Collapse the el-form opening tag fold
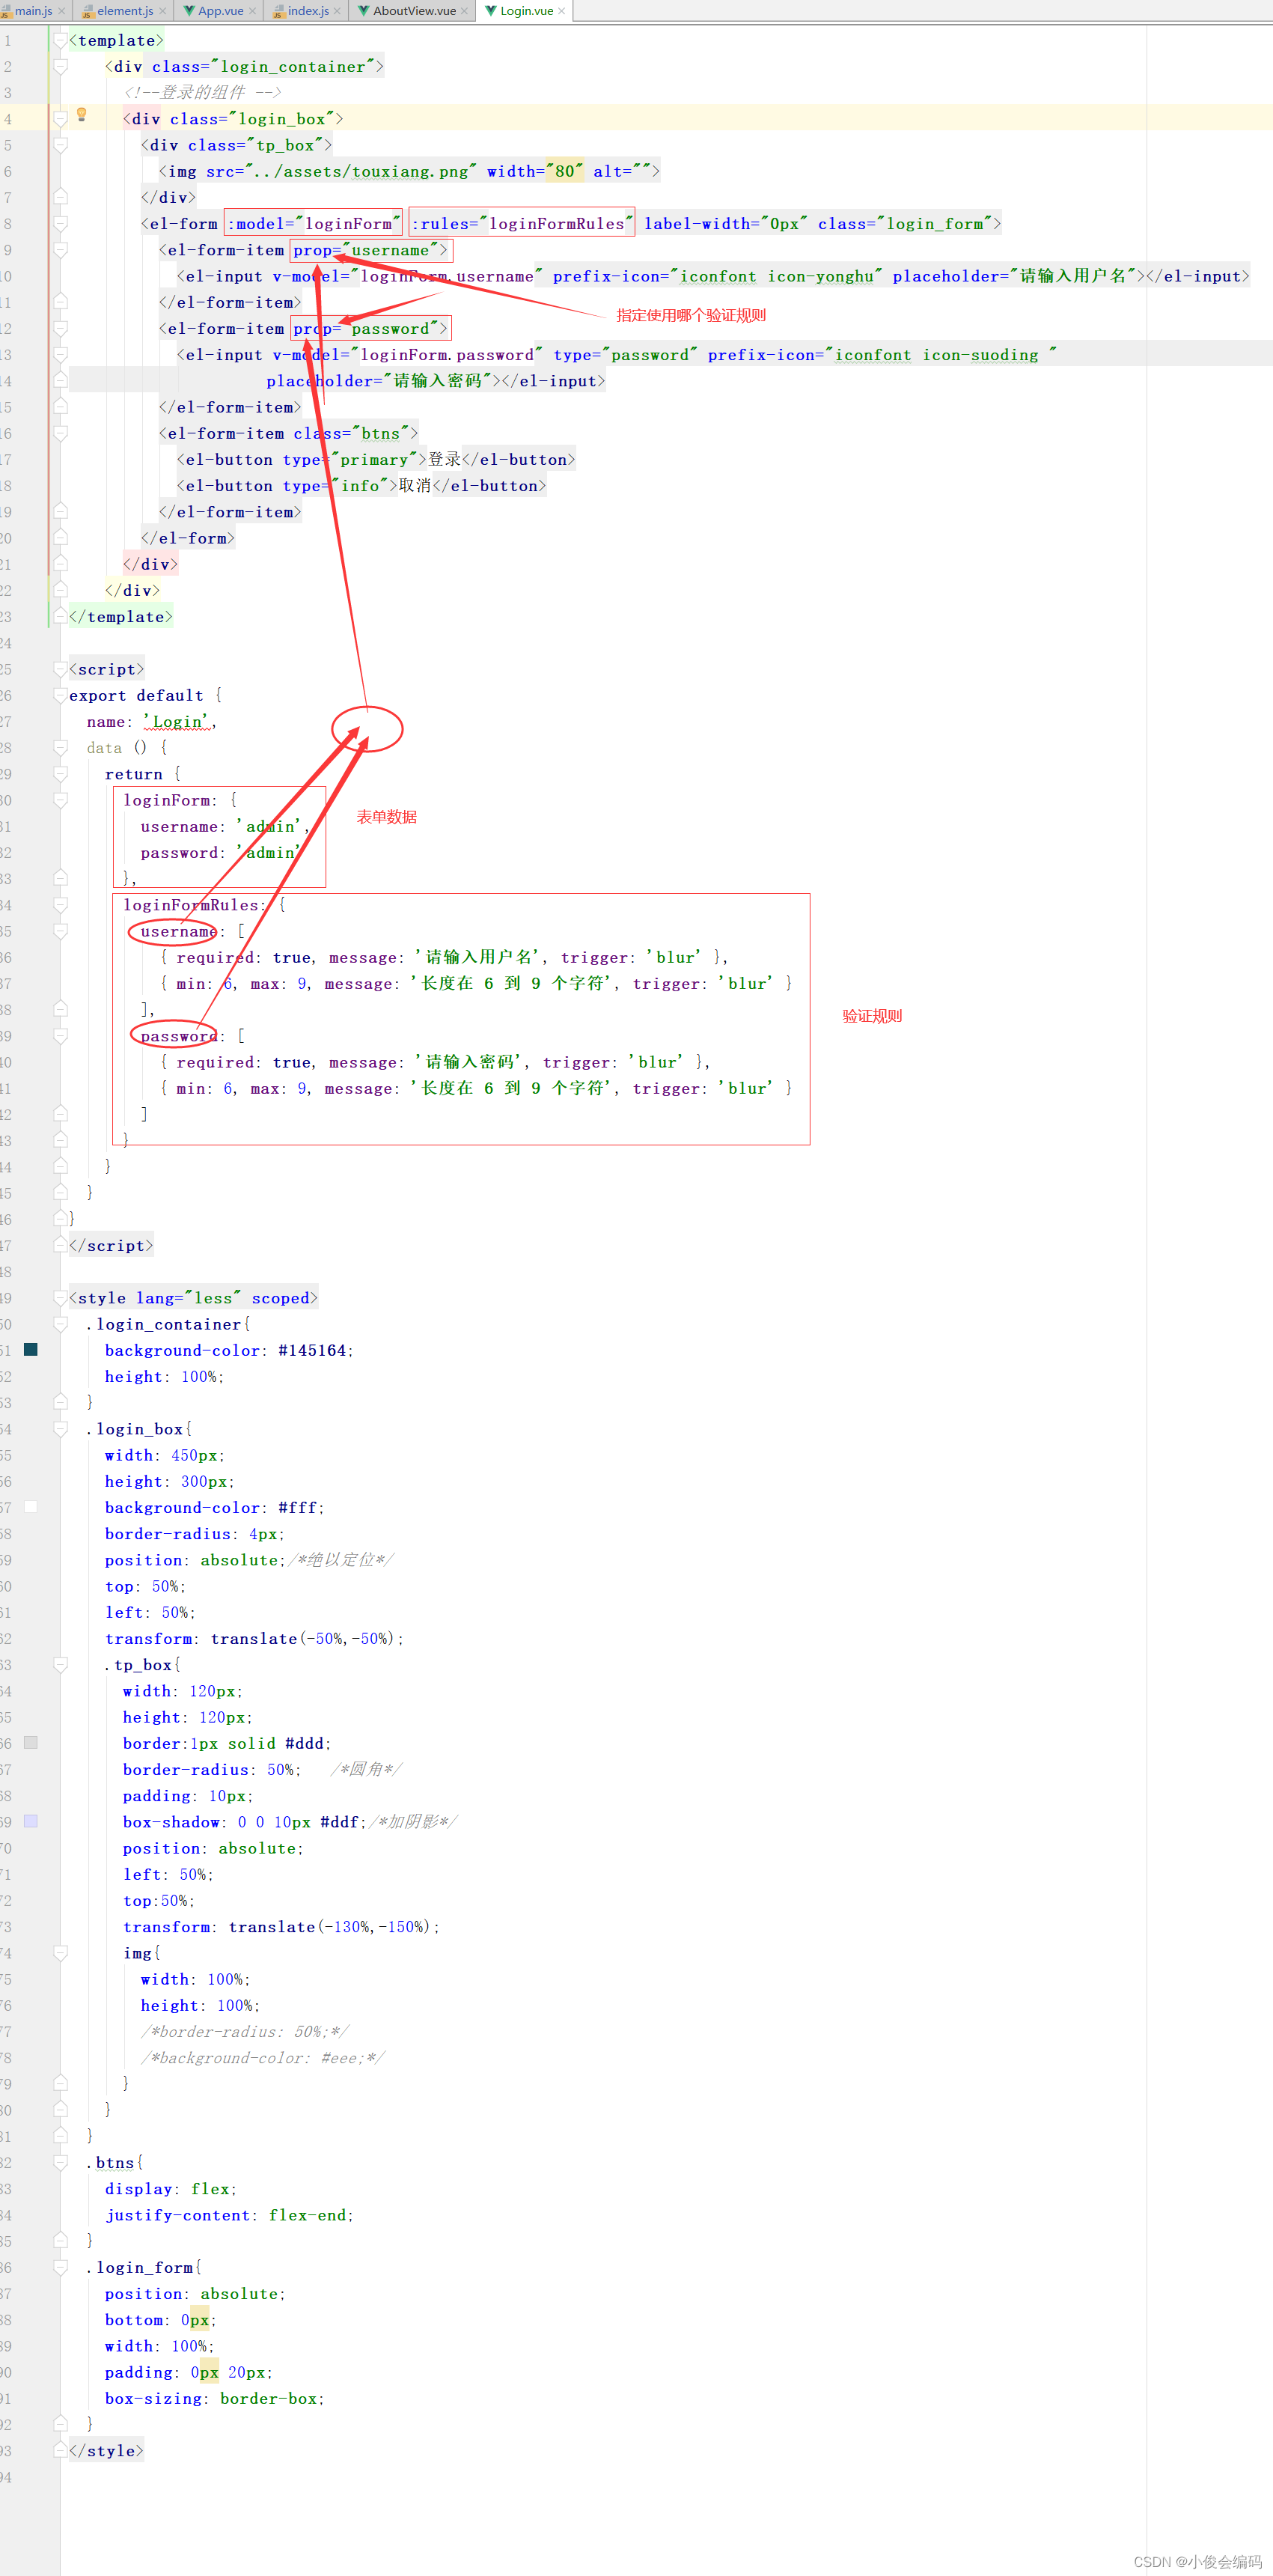The image size is (1273, 2576). [x=60, y=223]
